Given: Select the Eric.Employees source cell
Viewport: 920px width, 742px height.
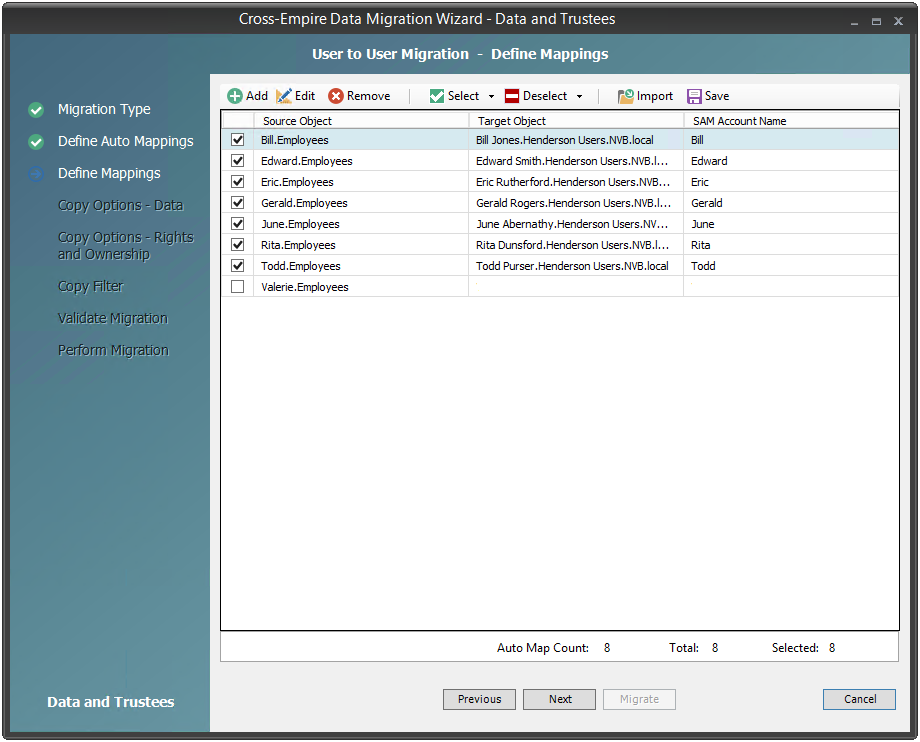Looking at the screenshot, I should pyautogui.click(x=361, y=182).
